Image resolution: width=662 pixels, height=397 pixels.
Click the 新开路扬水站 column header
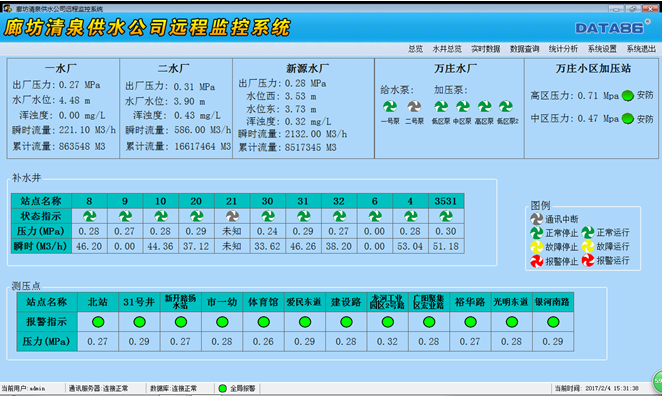pyautogui.click(x=181, y=302)
